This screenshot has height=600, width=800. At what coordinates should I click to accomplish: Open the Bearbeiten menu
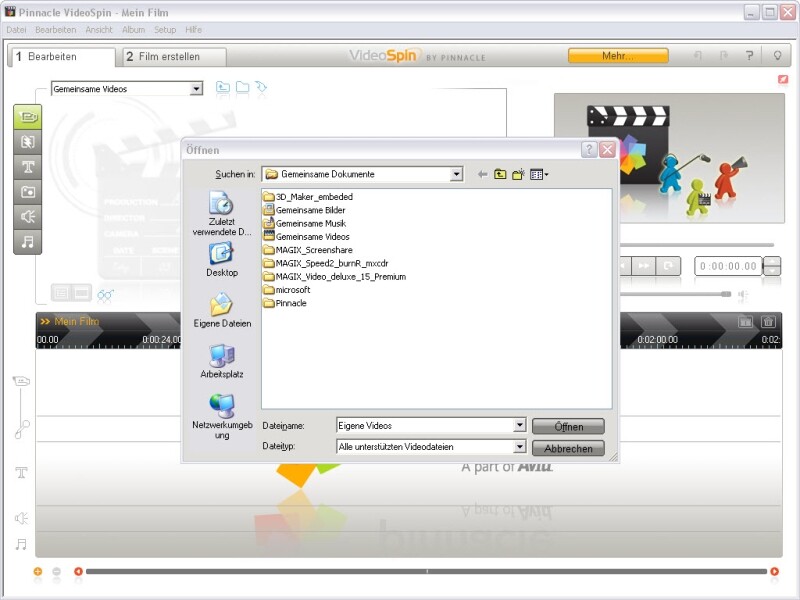coord(56,30)
